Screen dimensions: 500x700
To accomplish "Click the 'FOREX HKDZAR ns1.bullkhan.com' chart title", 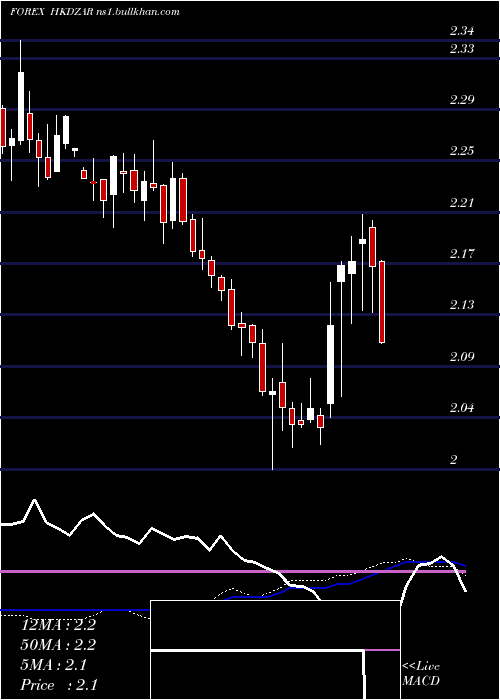I will click(x=95, y=12).
